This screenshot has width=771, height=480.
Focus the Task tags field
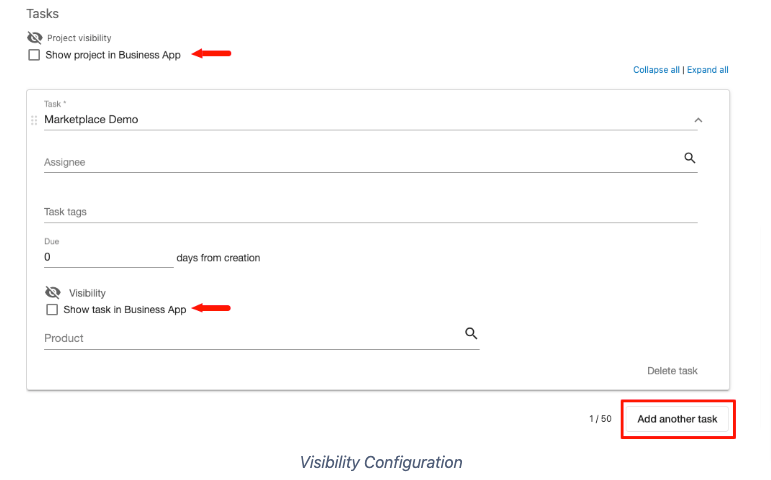pos(371,212)
